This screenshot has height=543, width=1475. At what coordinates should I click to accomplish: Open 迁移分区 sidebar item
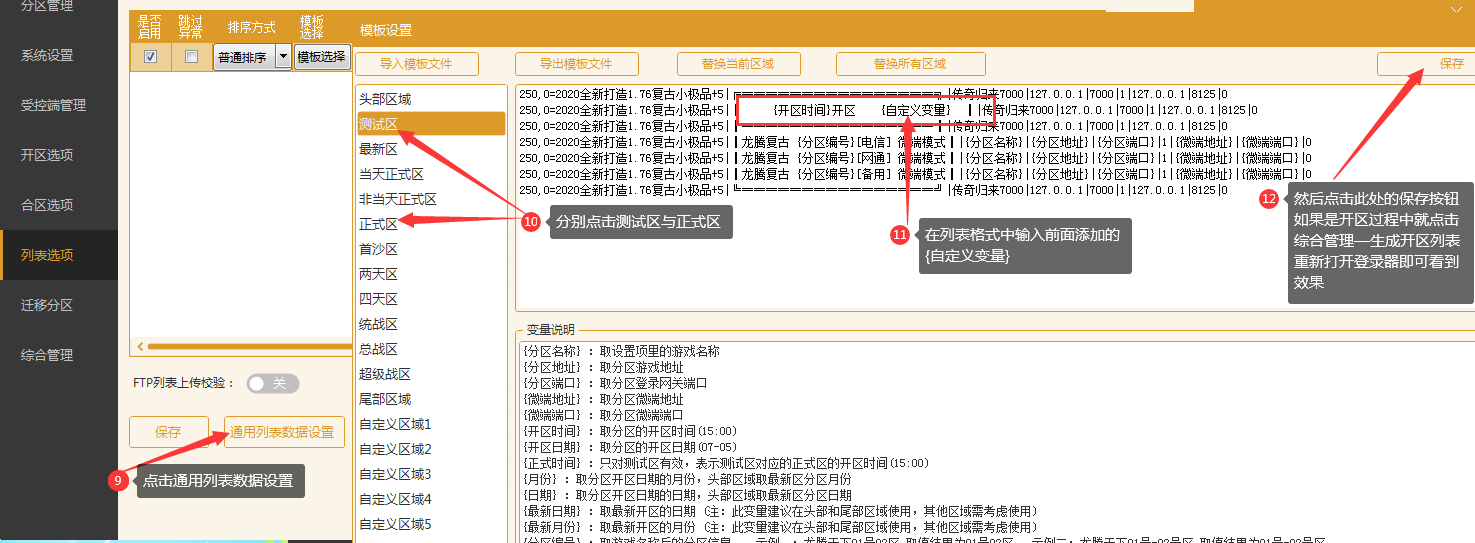click(x=47, y=305)
